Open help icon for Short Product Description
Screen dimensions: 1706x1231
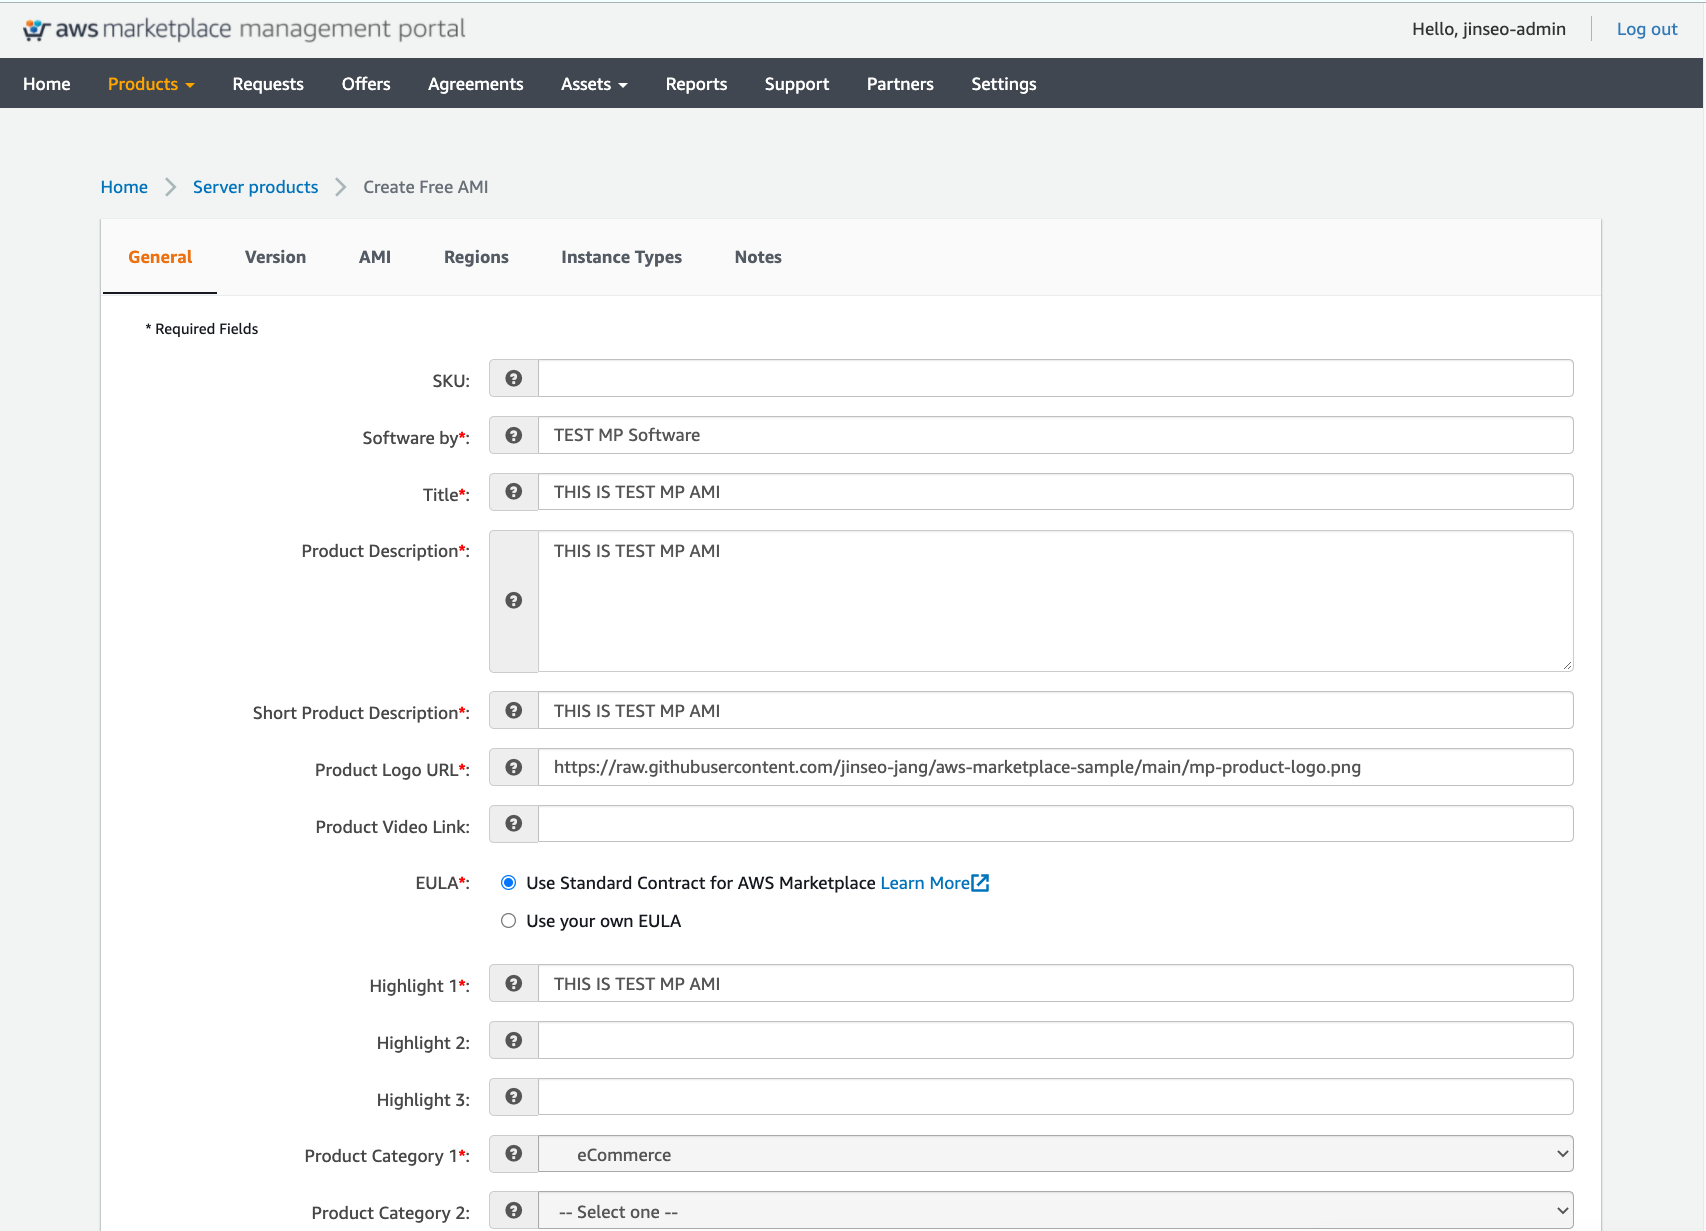click(x=514, y=710)
